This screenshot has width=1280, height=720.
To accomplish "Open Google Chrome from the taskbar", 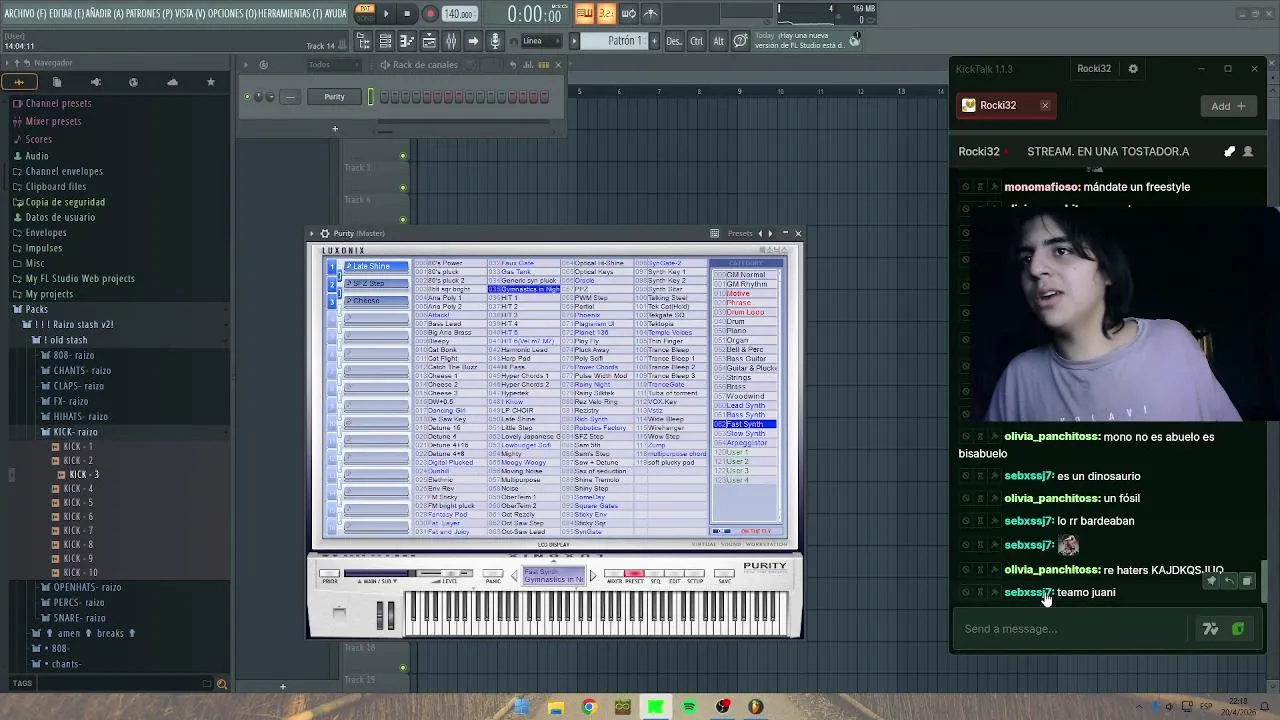I will [x=588, y=707].
